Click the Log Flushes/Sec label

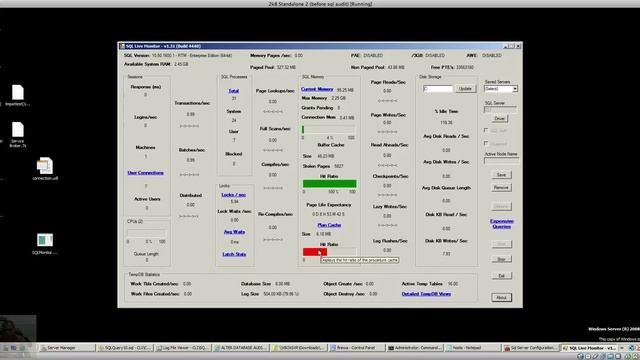pos(390,241)
